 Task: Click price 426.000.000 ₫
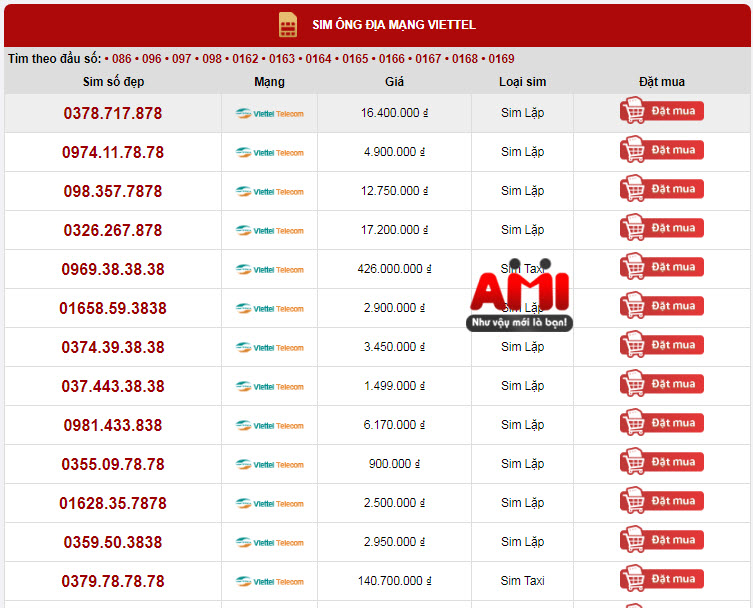[394, 268]
